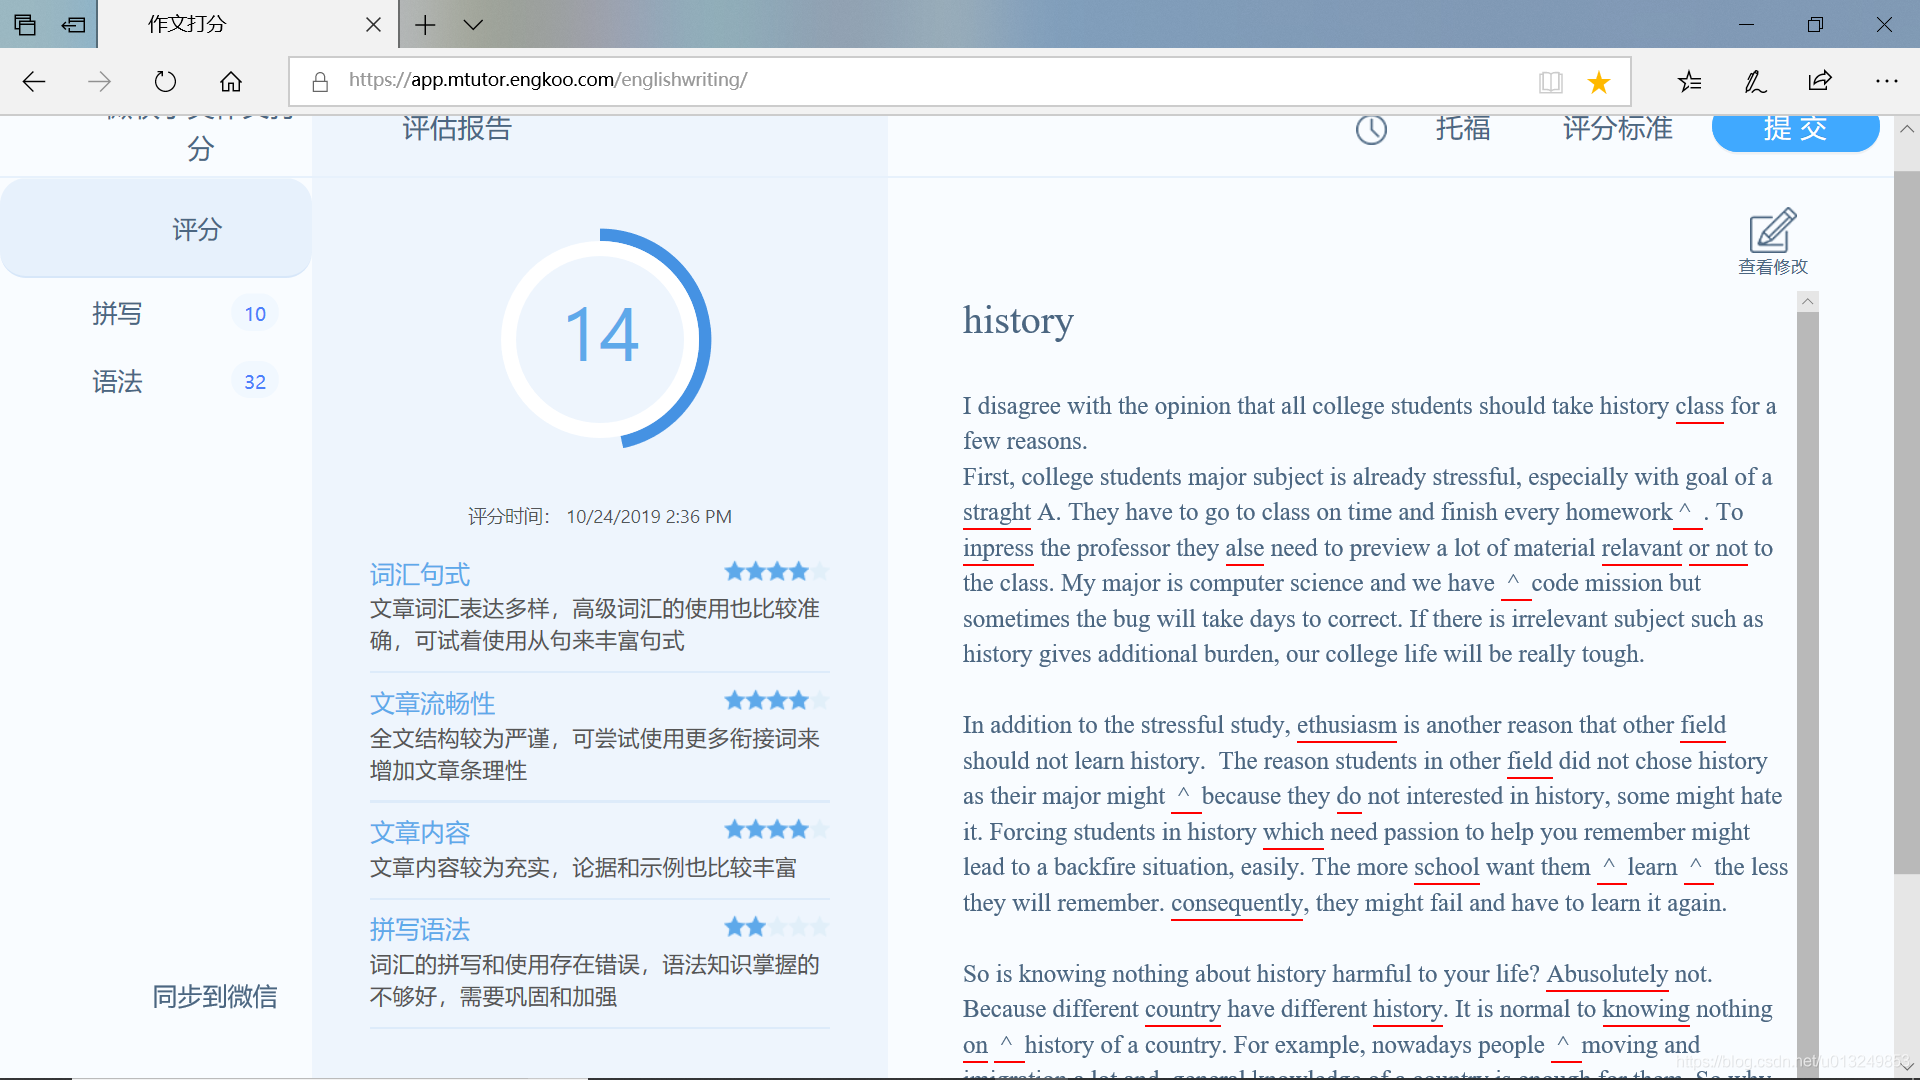Viewport: 1920px width, 1080px height.
Task: Select the 评分 score tab
Action: 196,230
